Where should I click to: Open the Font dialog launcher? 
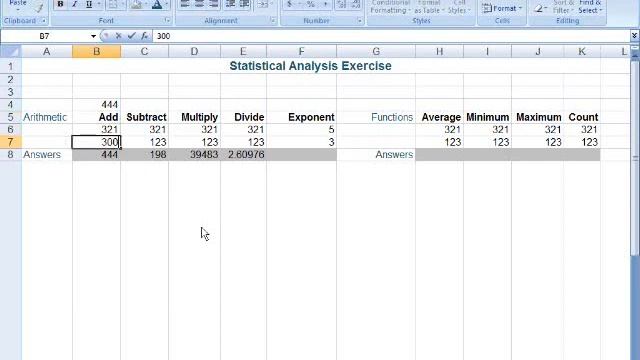point(167,20)
